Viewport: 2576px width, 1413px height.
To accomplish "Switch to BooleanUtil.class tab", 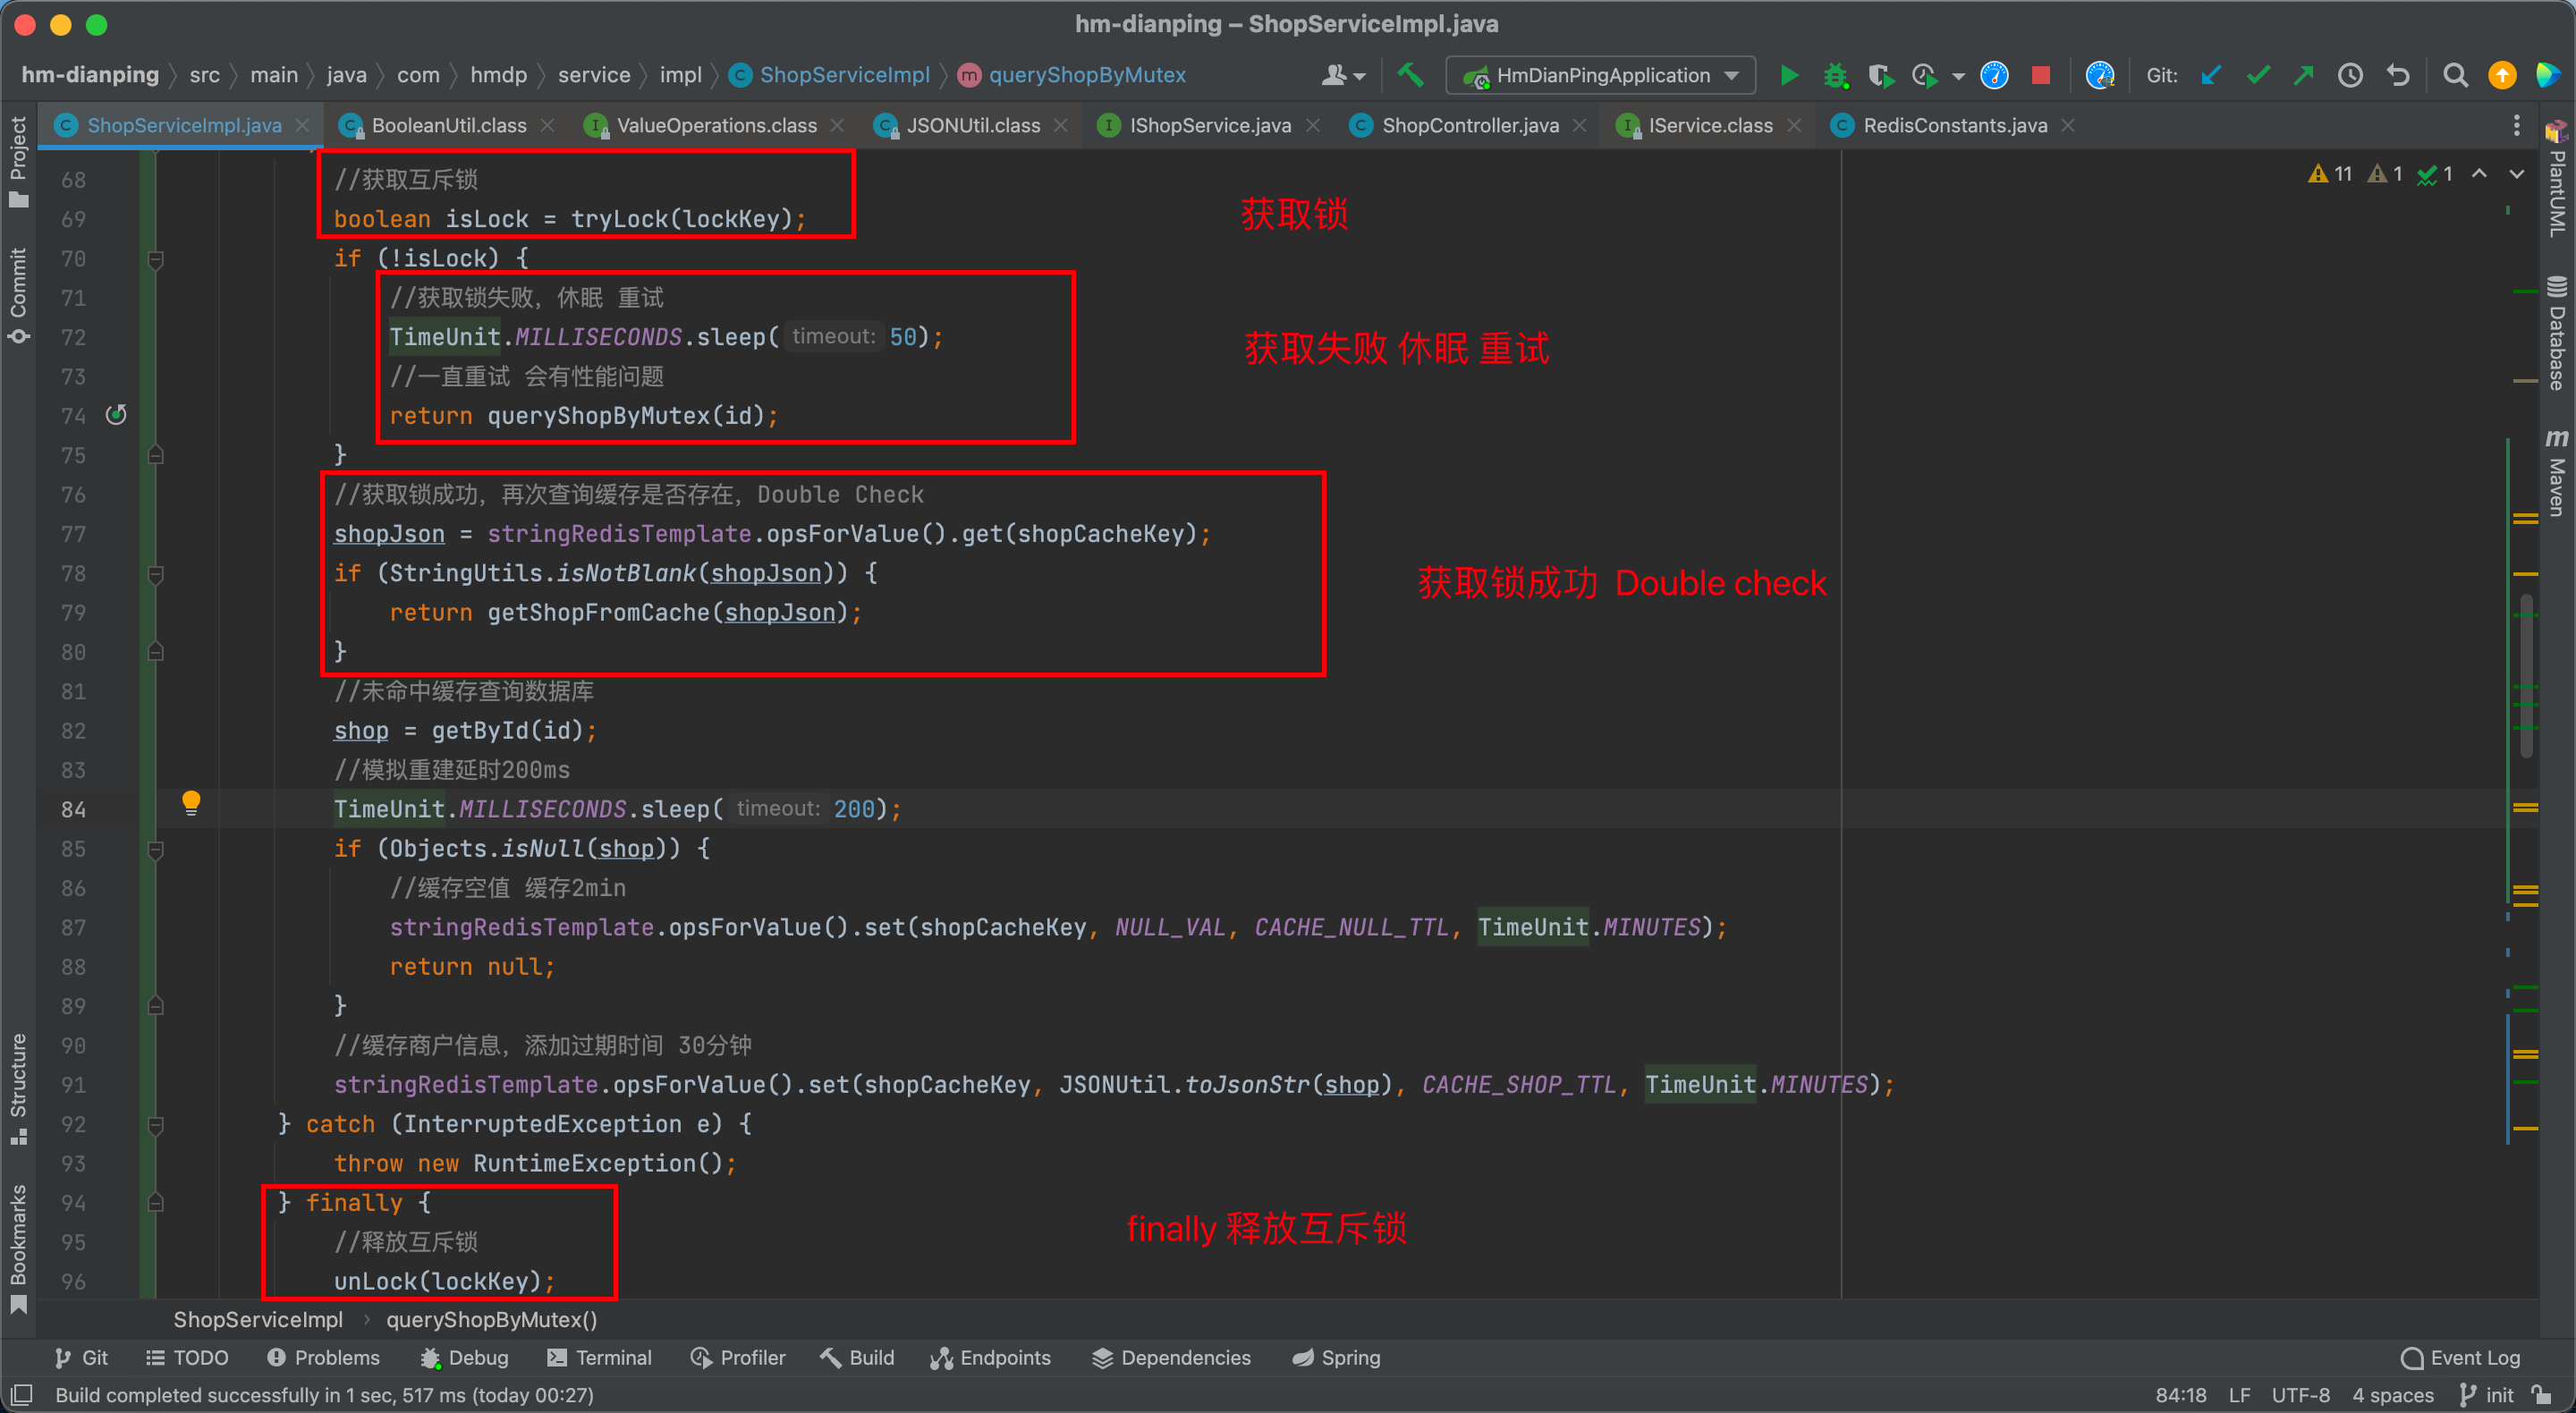I will pos(448,125).
